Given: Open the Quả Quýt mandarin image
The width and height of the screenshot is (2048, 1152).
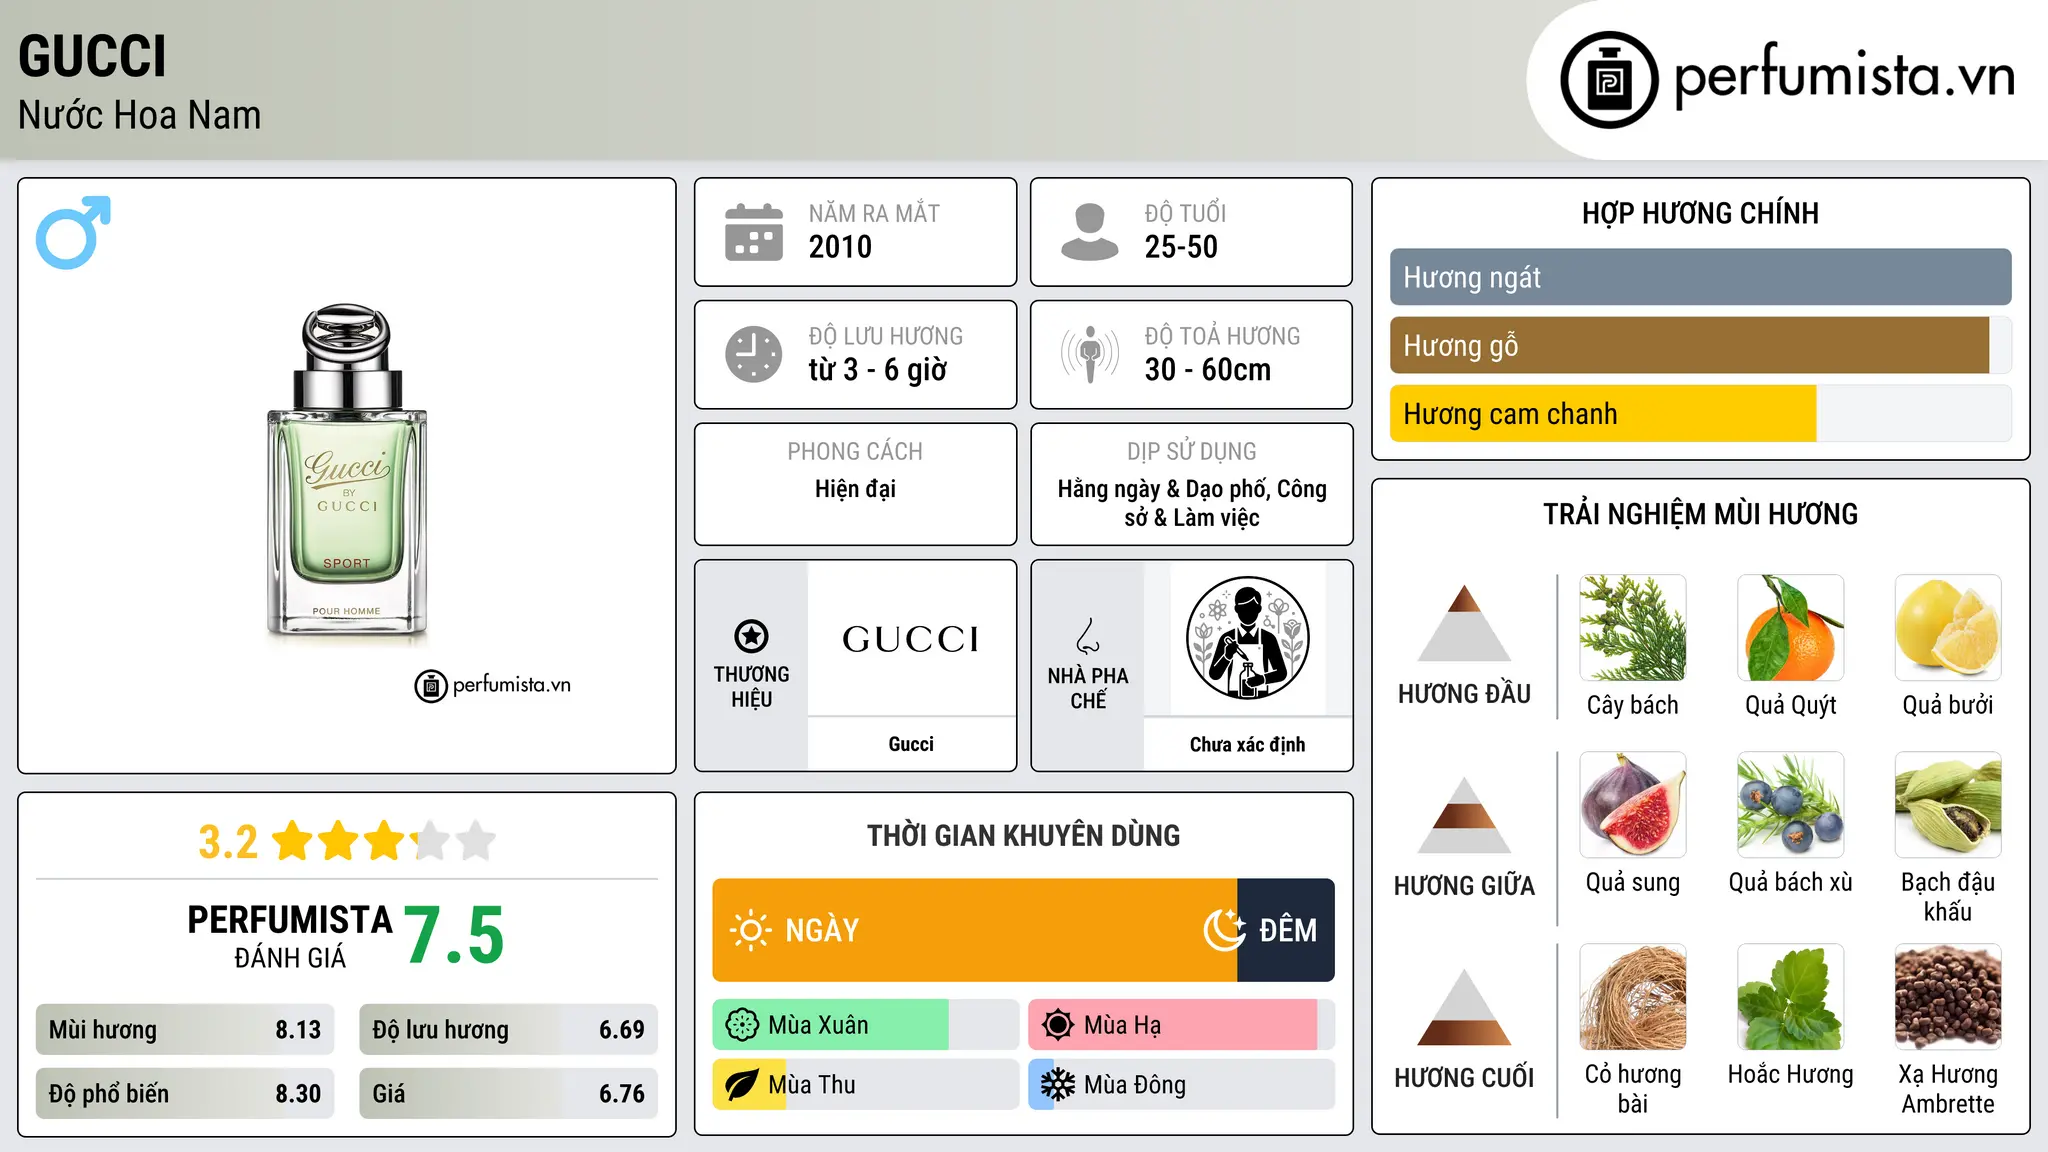Looking at the screenshot, I should pos(1790,628).
